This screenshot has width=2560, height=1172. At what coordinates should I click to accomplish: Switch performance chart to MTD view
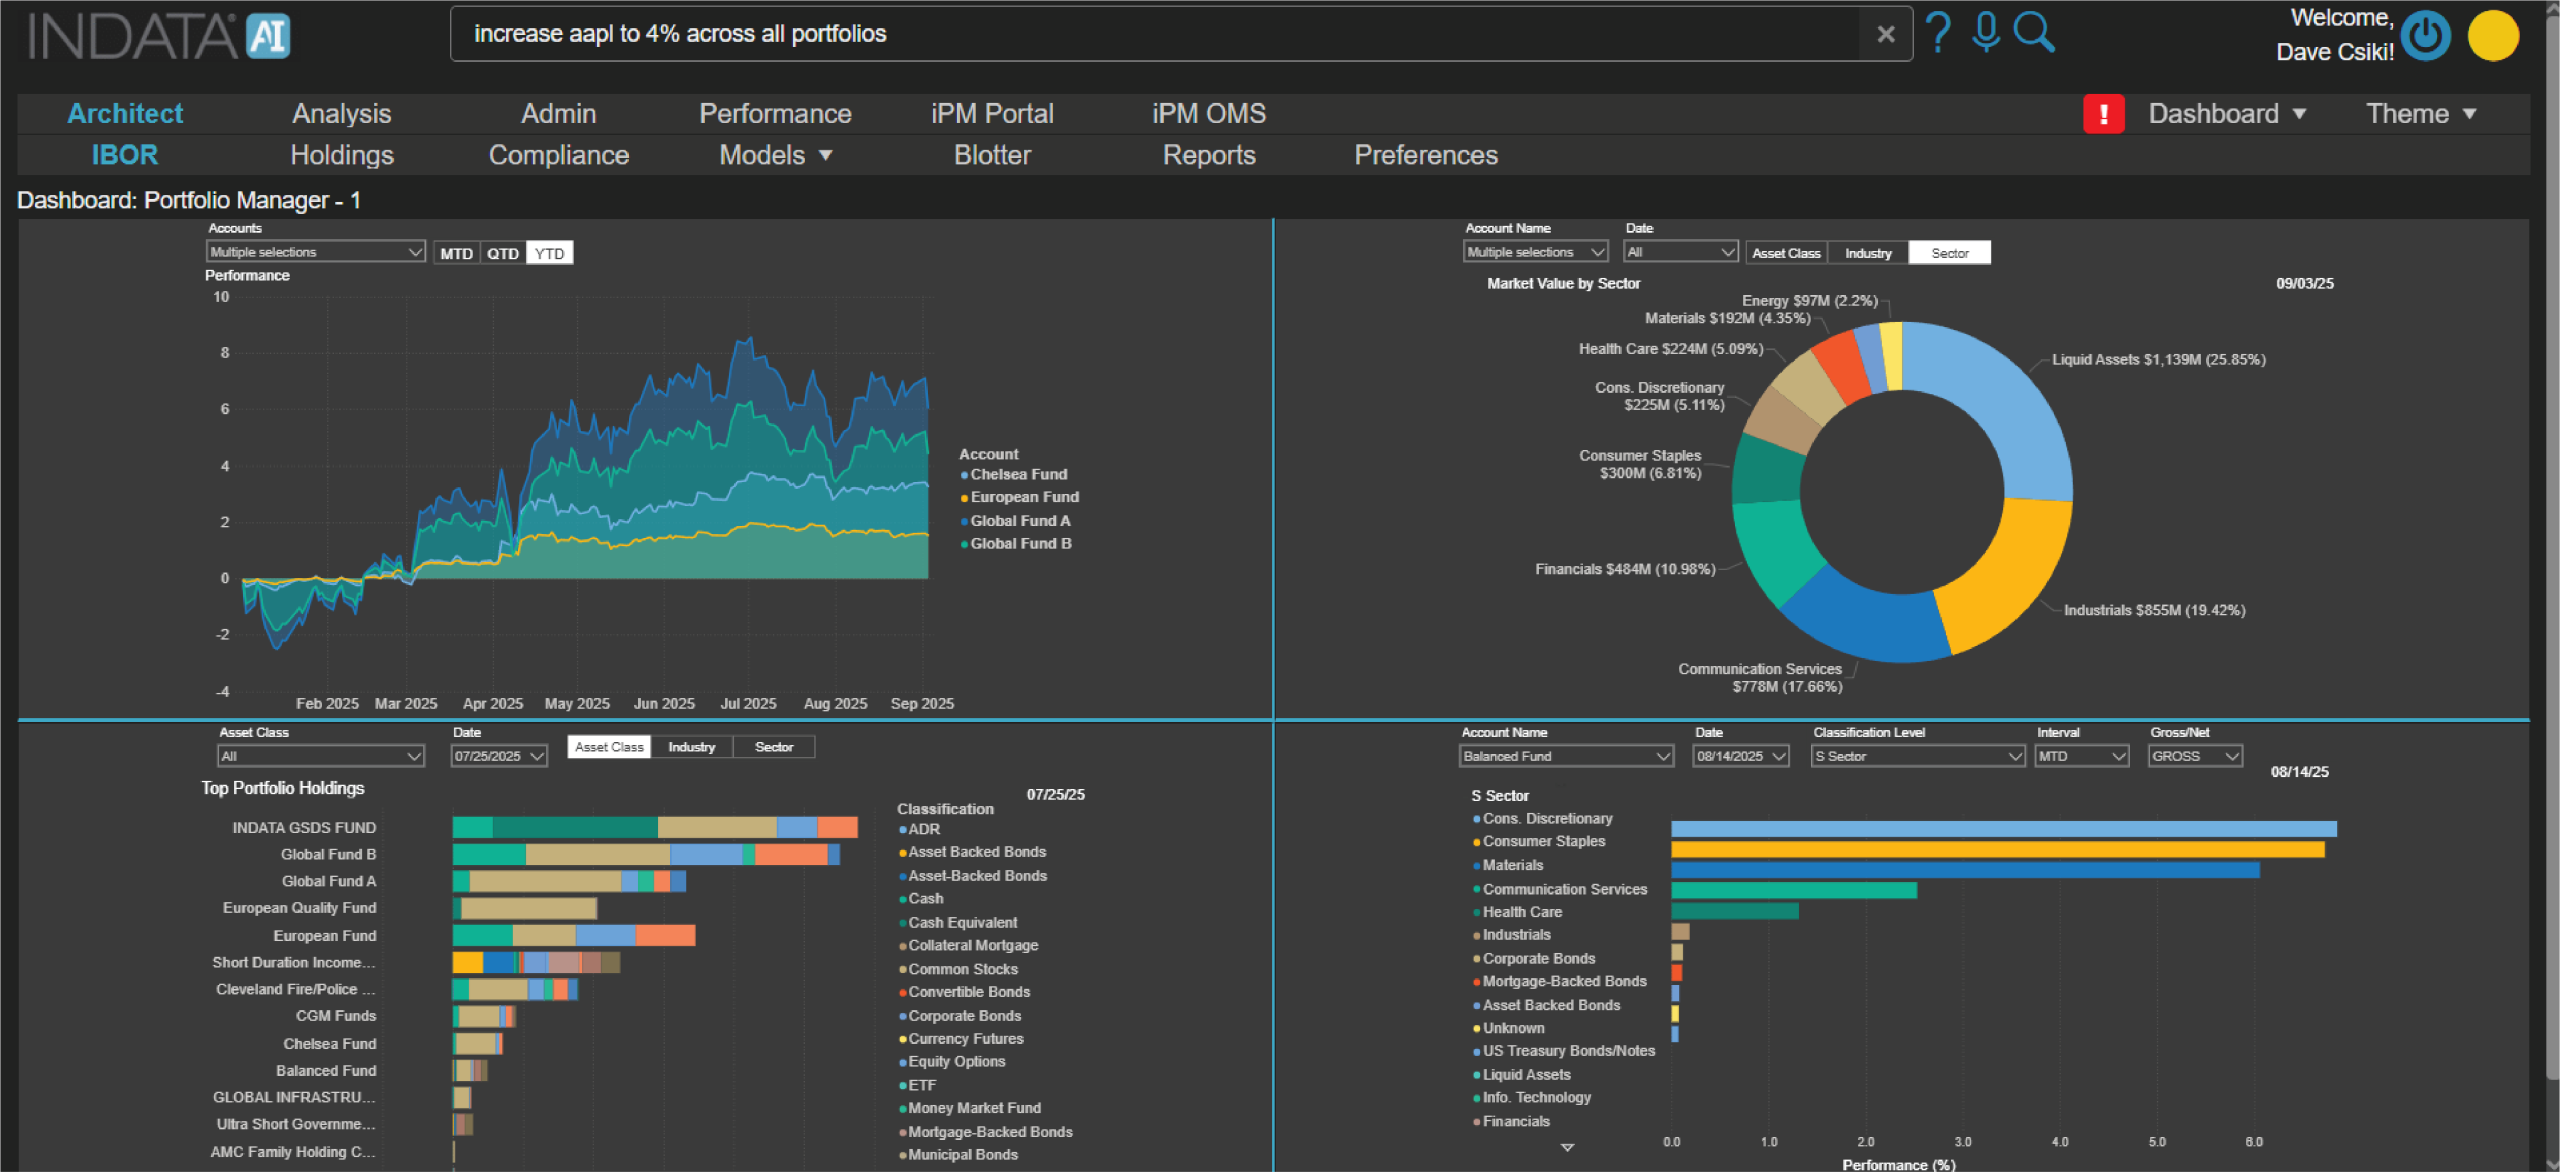coord(457,252)
